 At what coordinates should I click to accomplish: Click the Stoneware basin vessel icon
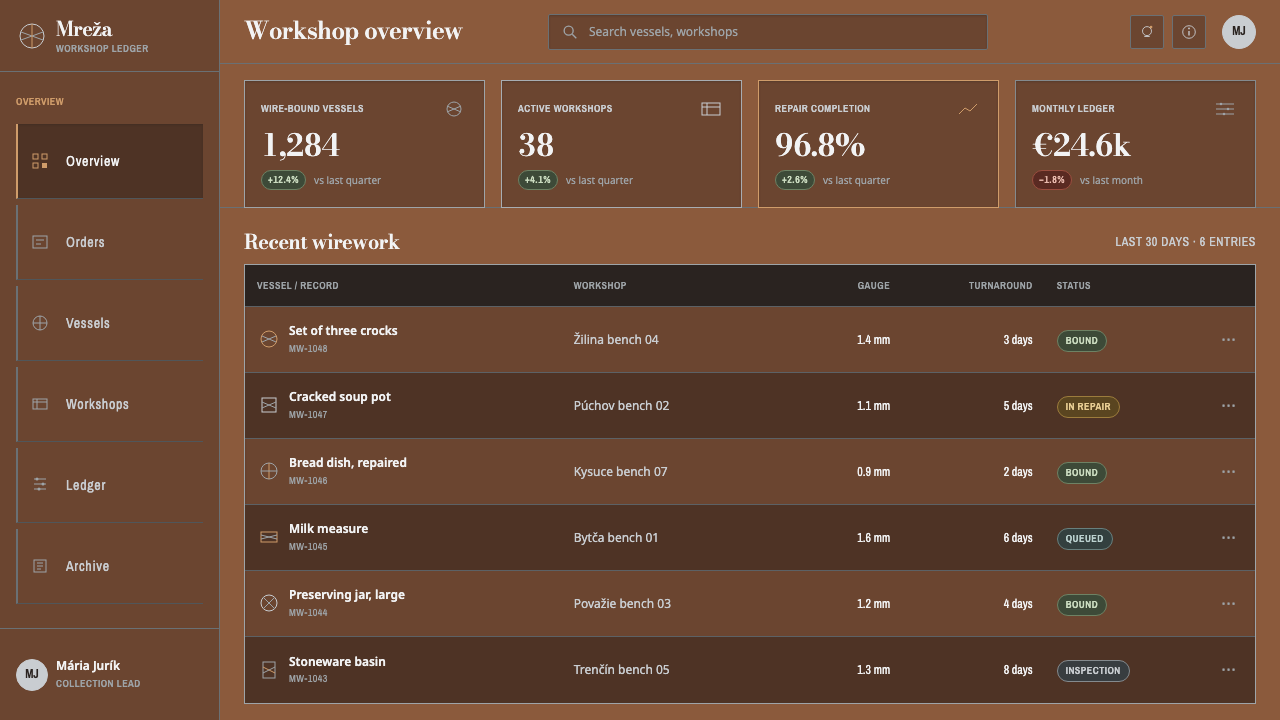[269, 670]
